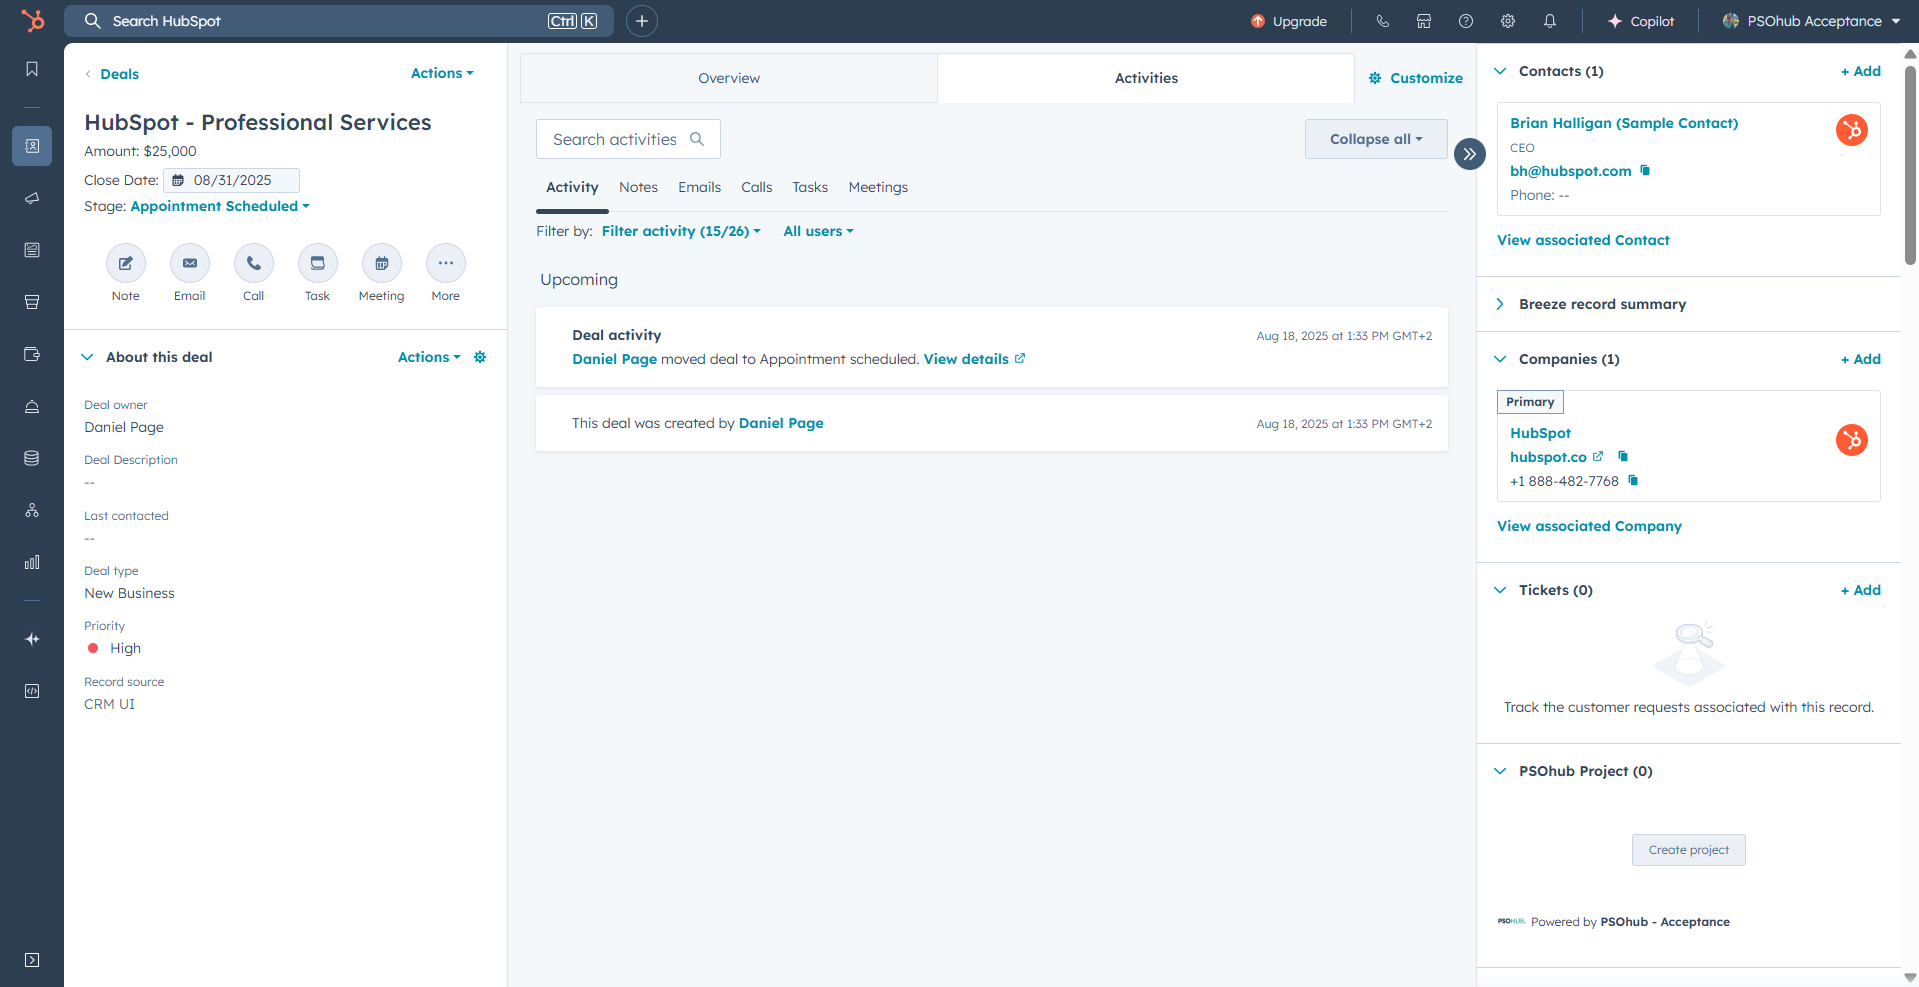The width and height of the screenshot is (1919, 987).
Task: Collapse the Companies (1) section
Action: [1500, 359]
